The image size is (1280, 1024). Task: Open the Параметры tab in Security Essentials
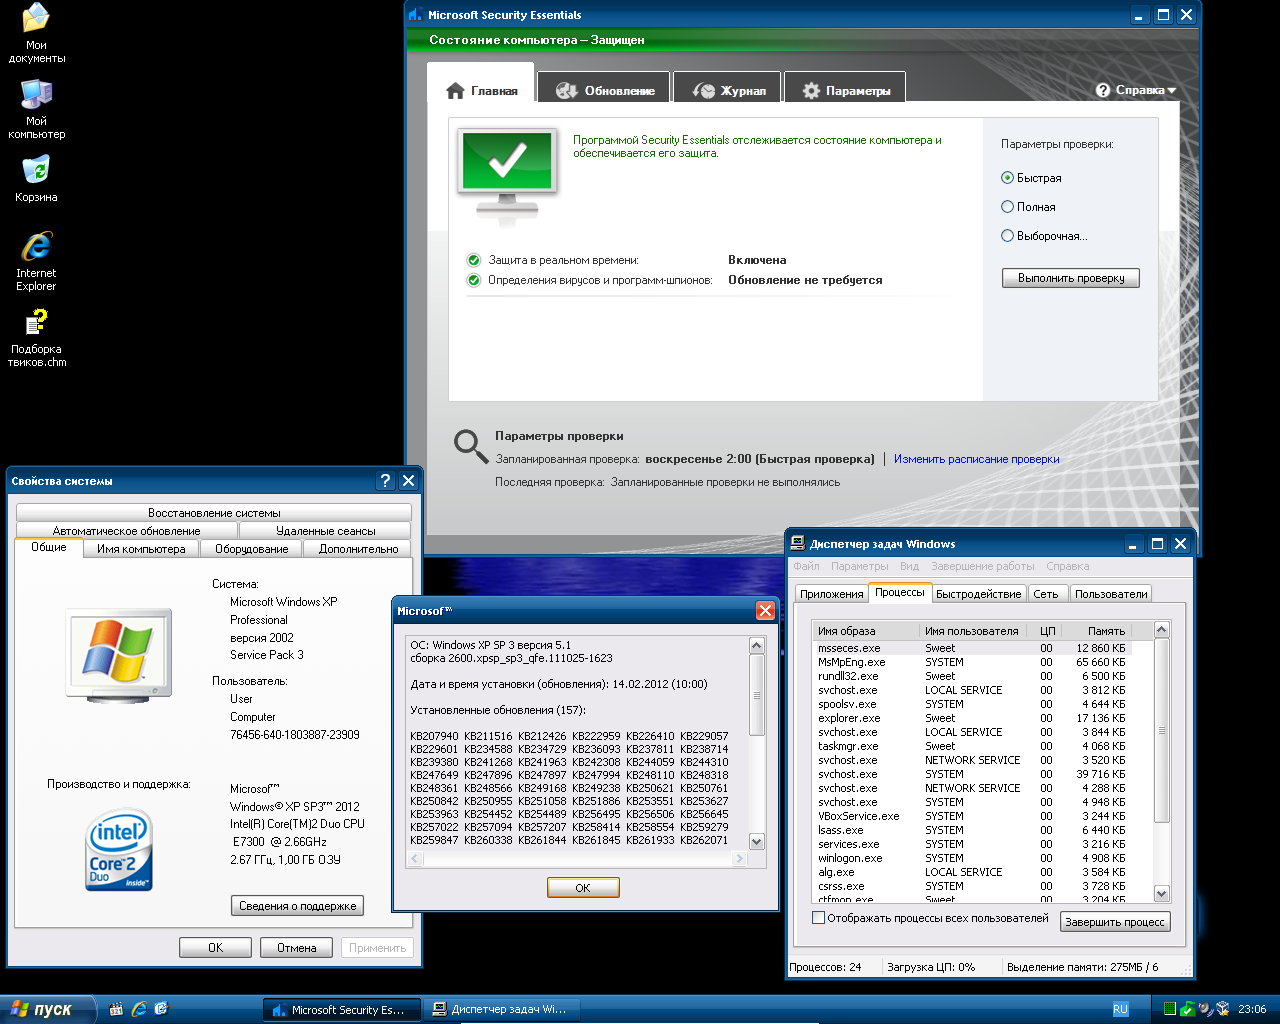click(844, 89)
